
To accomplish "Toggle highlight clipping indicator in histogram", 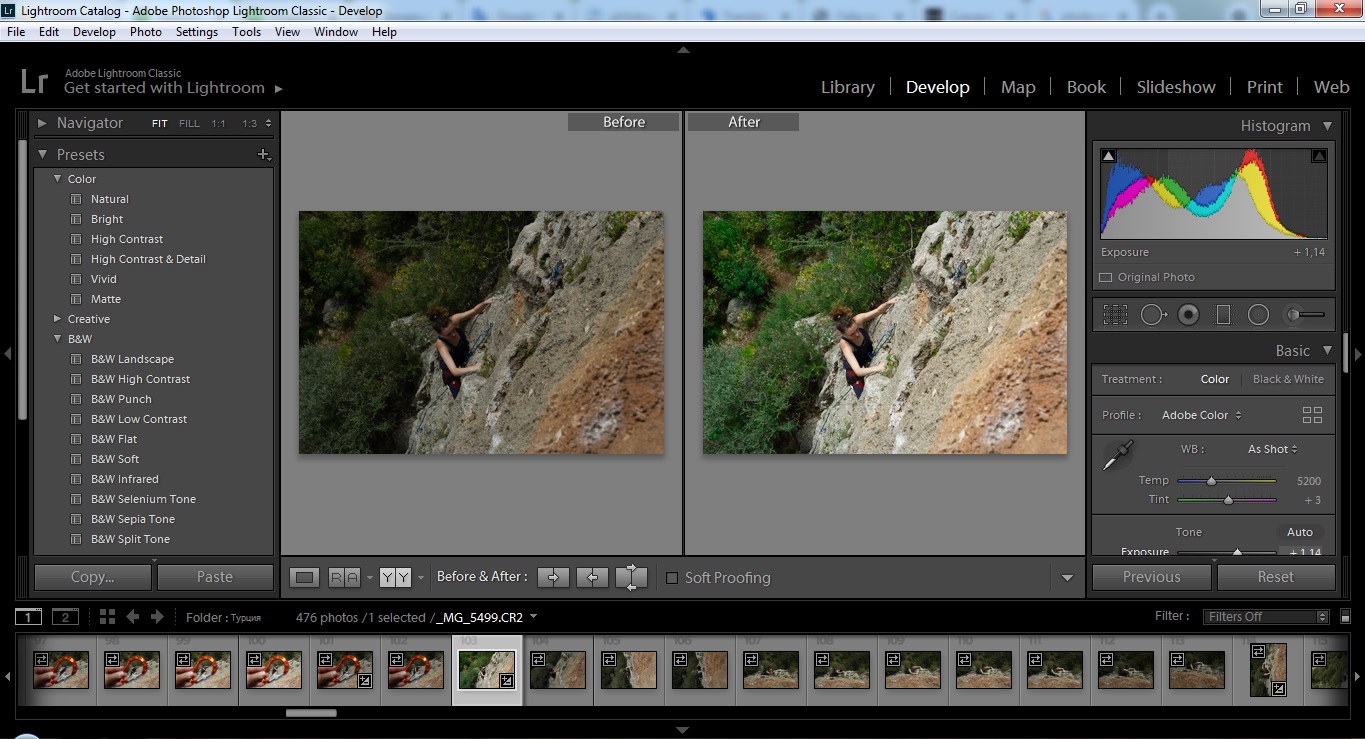I will [1319, 156].
